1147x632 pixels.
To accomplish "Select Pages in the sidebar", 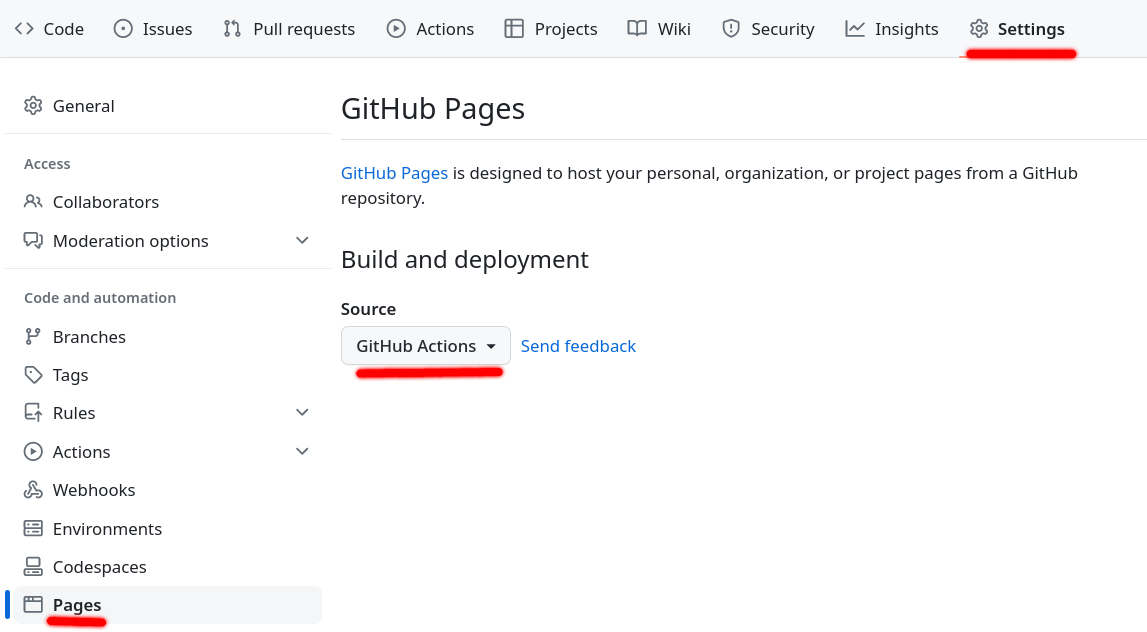I will coord(168,604).
